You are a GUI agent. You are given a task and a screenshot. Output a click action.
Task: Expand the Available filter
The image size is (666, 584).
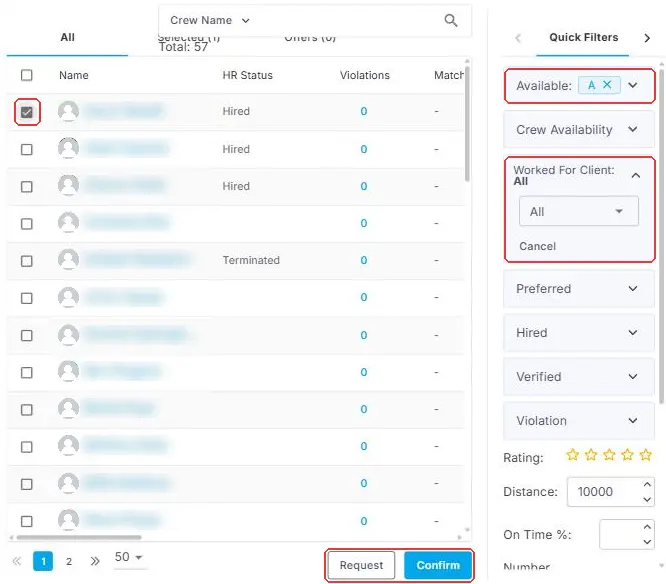(x=633, y=85)
